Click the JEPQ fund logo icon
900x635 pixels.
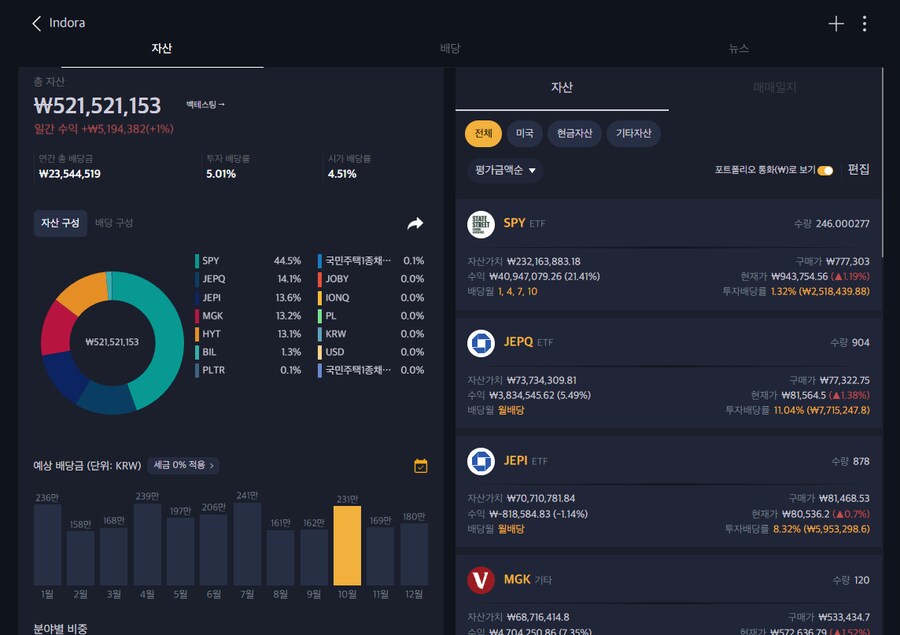tap(481, 343)
